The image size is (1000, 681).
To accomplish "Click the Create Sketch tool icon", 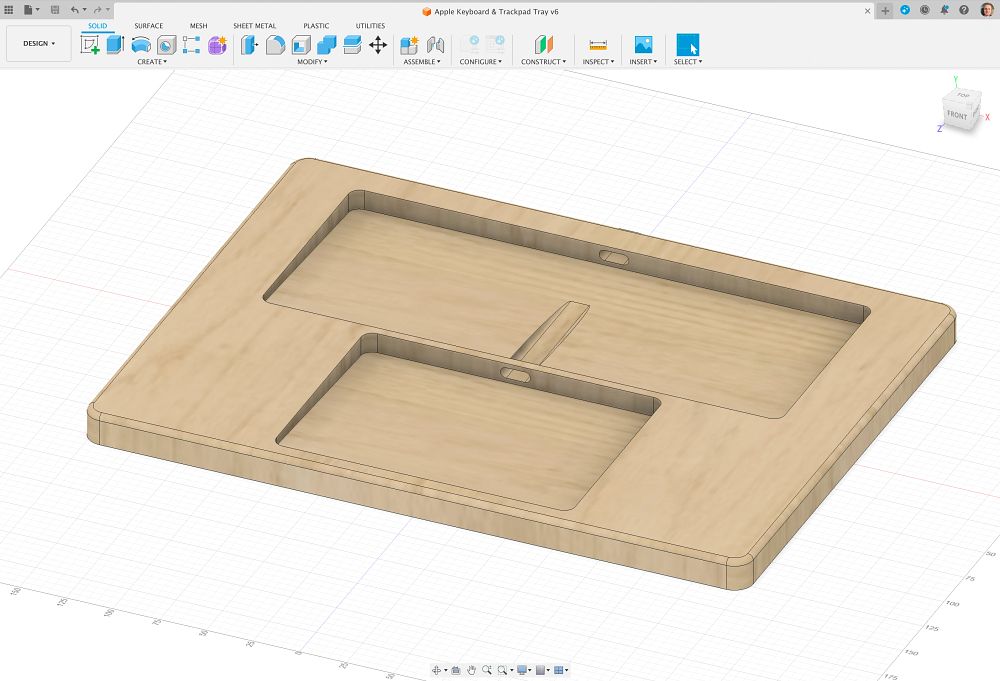I will (x=90, y=45).
